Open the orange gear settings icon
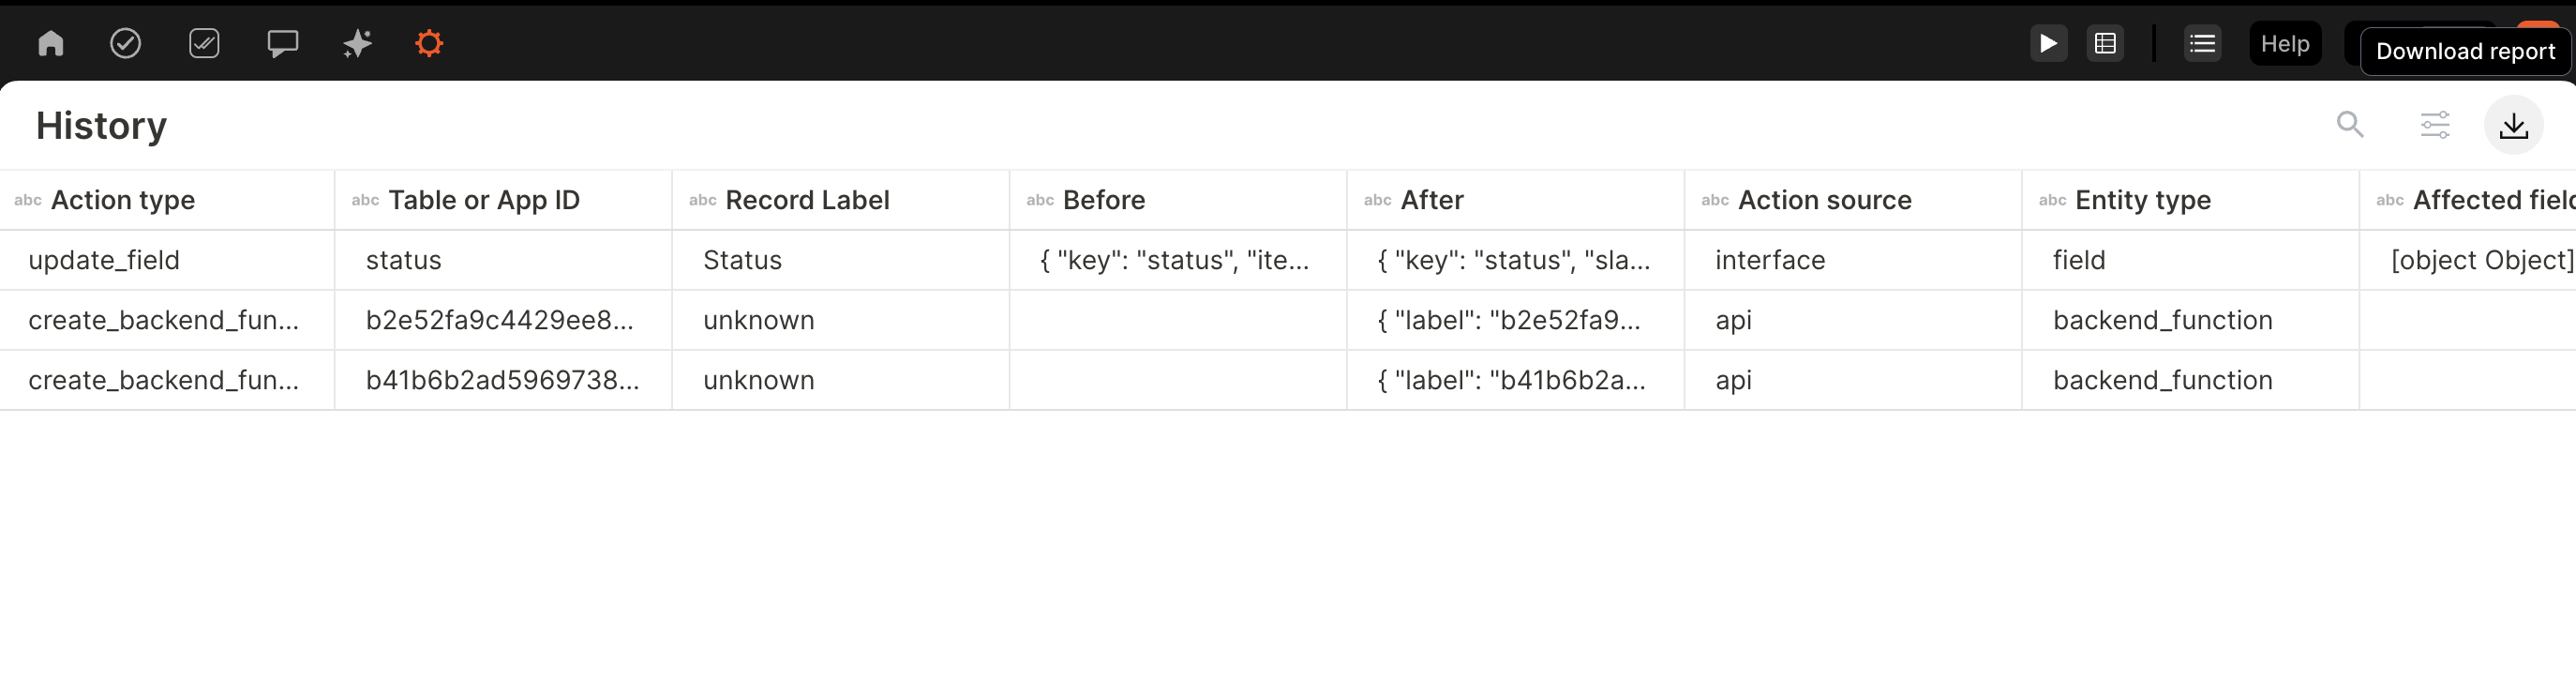The image size is (2576, 696). tap(429, 43)
